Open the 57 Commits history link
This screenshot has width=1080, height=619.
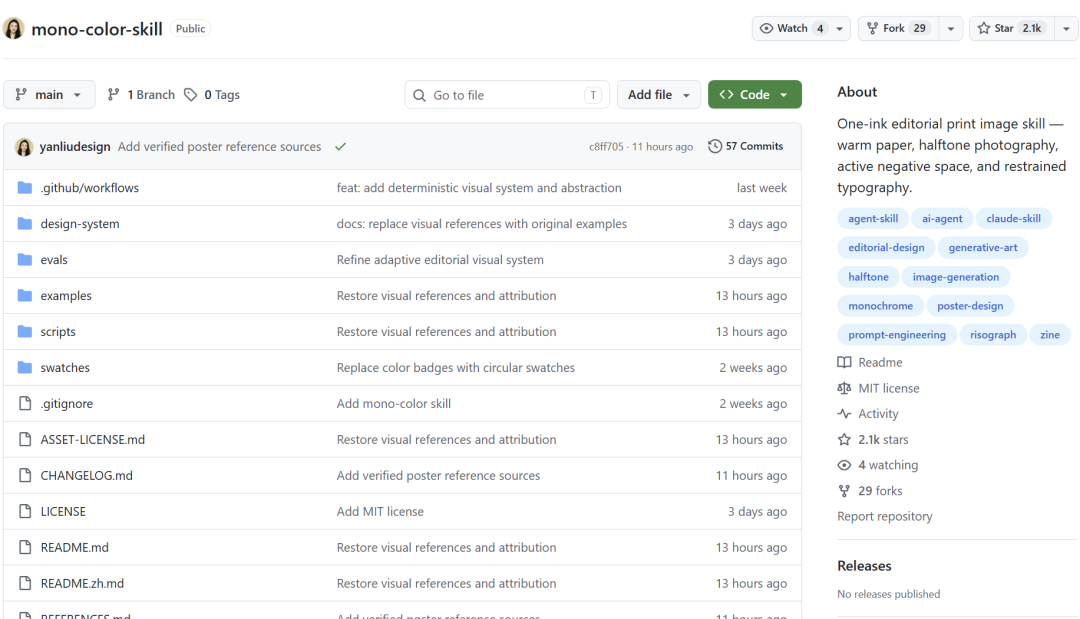pyautogui.click(x=746, y=147)
